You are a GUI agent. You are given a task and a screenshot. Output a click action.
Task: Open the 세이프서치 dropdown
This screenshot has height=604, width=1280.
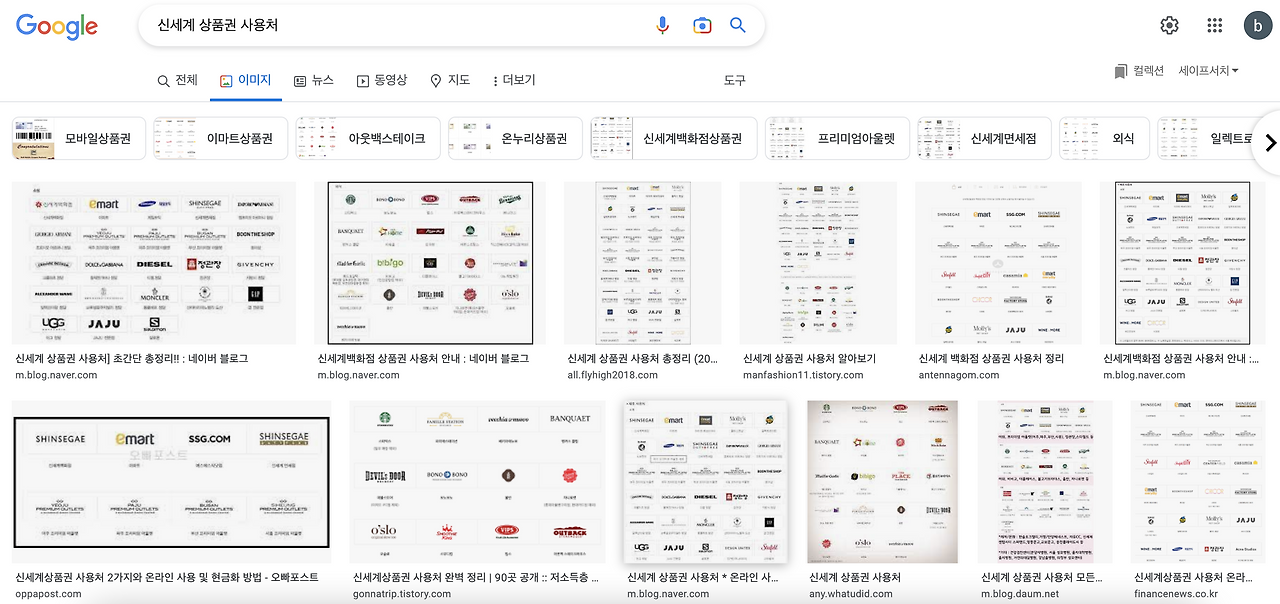(1209, 71)
